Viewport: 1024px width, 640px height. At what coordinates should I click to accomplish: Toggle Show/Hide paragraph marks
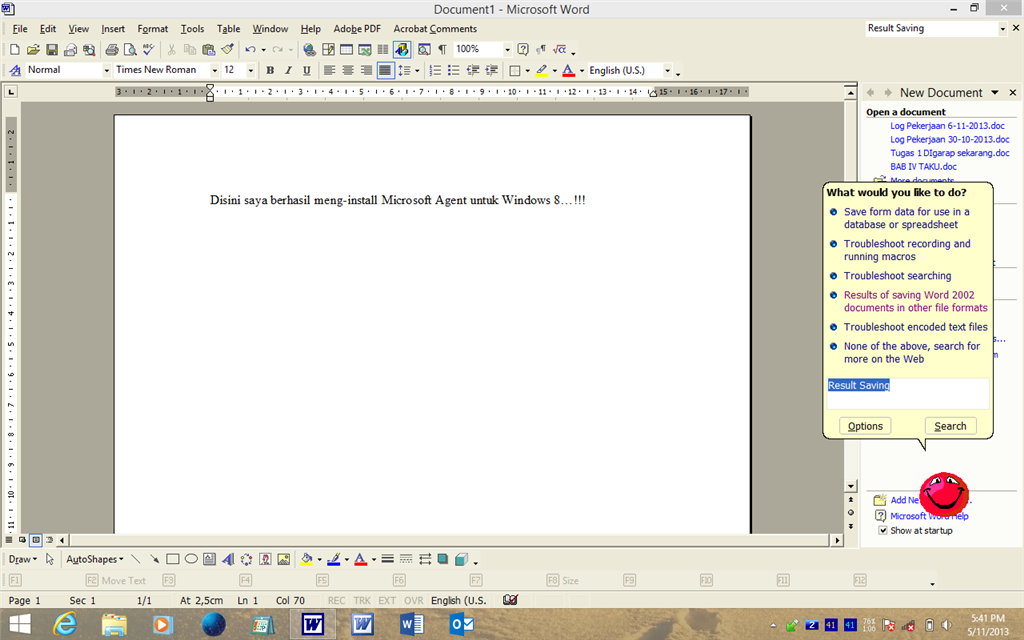coord(442,50)
